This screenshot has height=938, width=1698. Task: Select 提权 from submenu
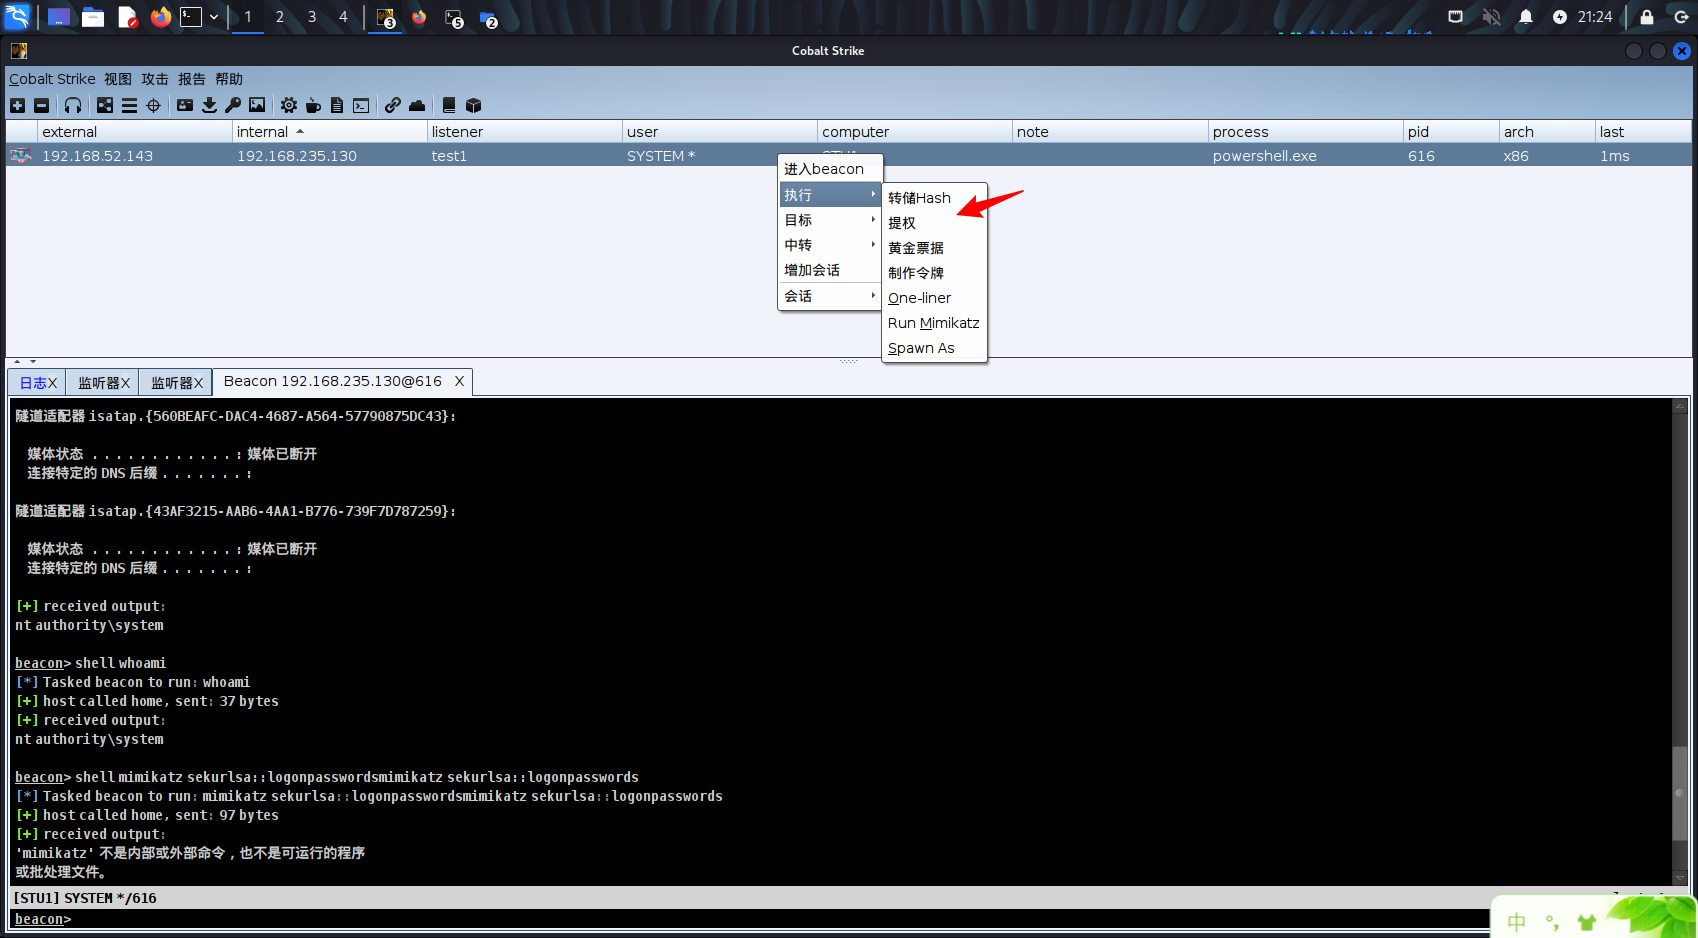coord(934,223)
